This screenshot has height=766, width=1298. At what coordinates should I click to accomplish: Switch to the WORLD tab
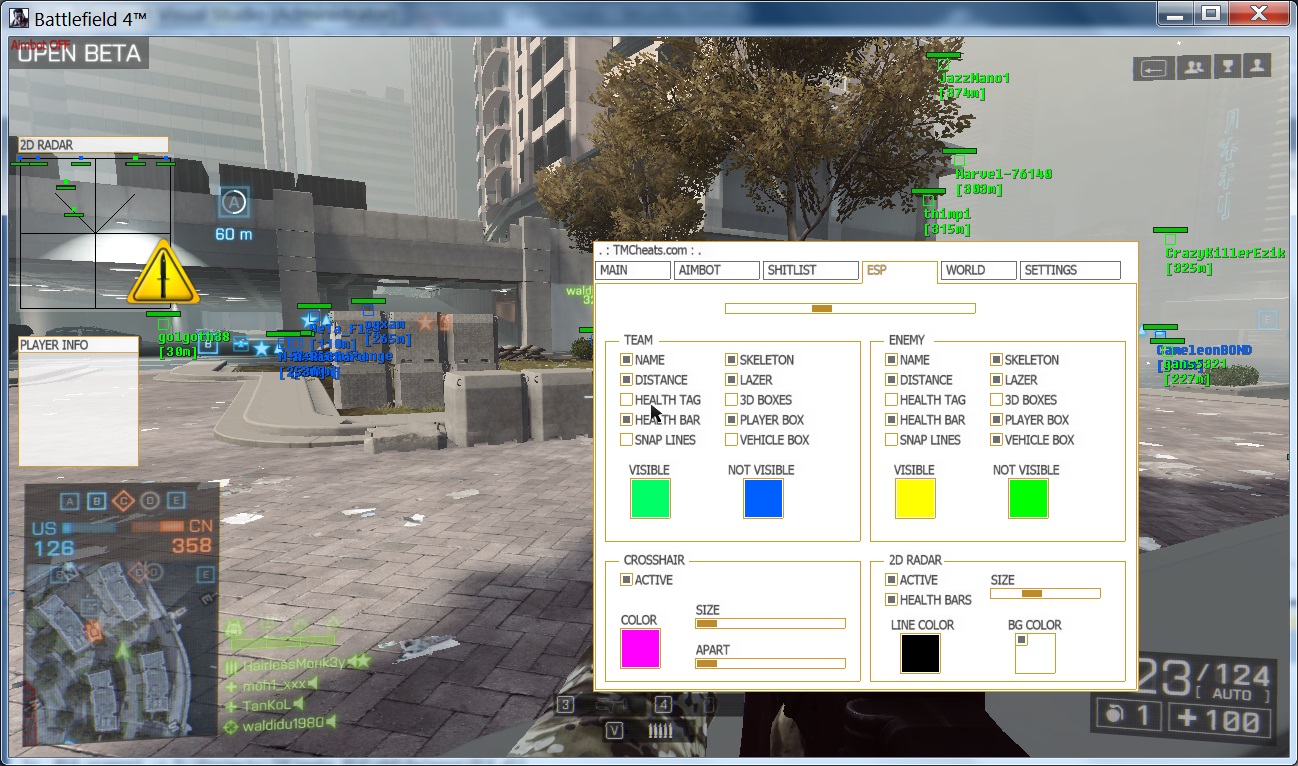(978, 270)
